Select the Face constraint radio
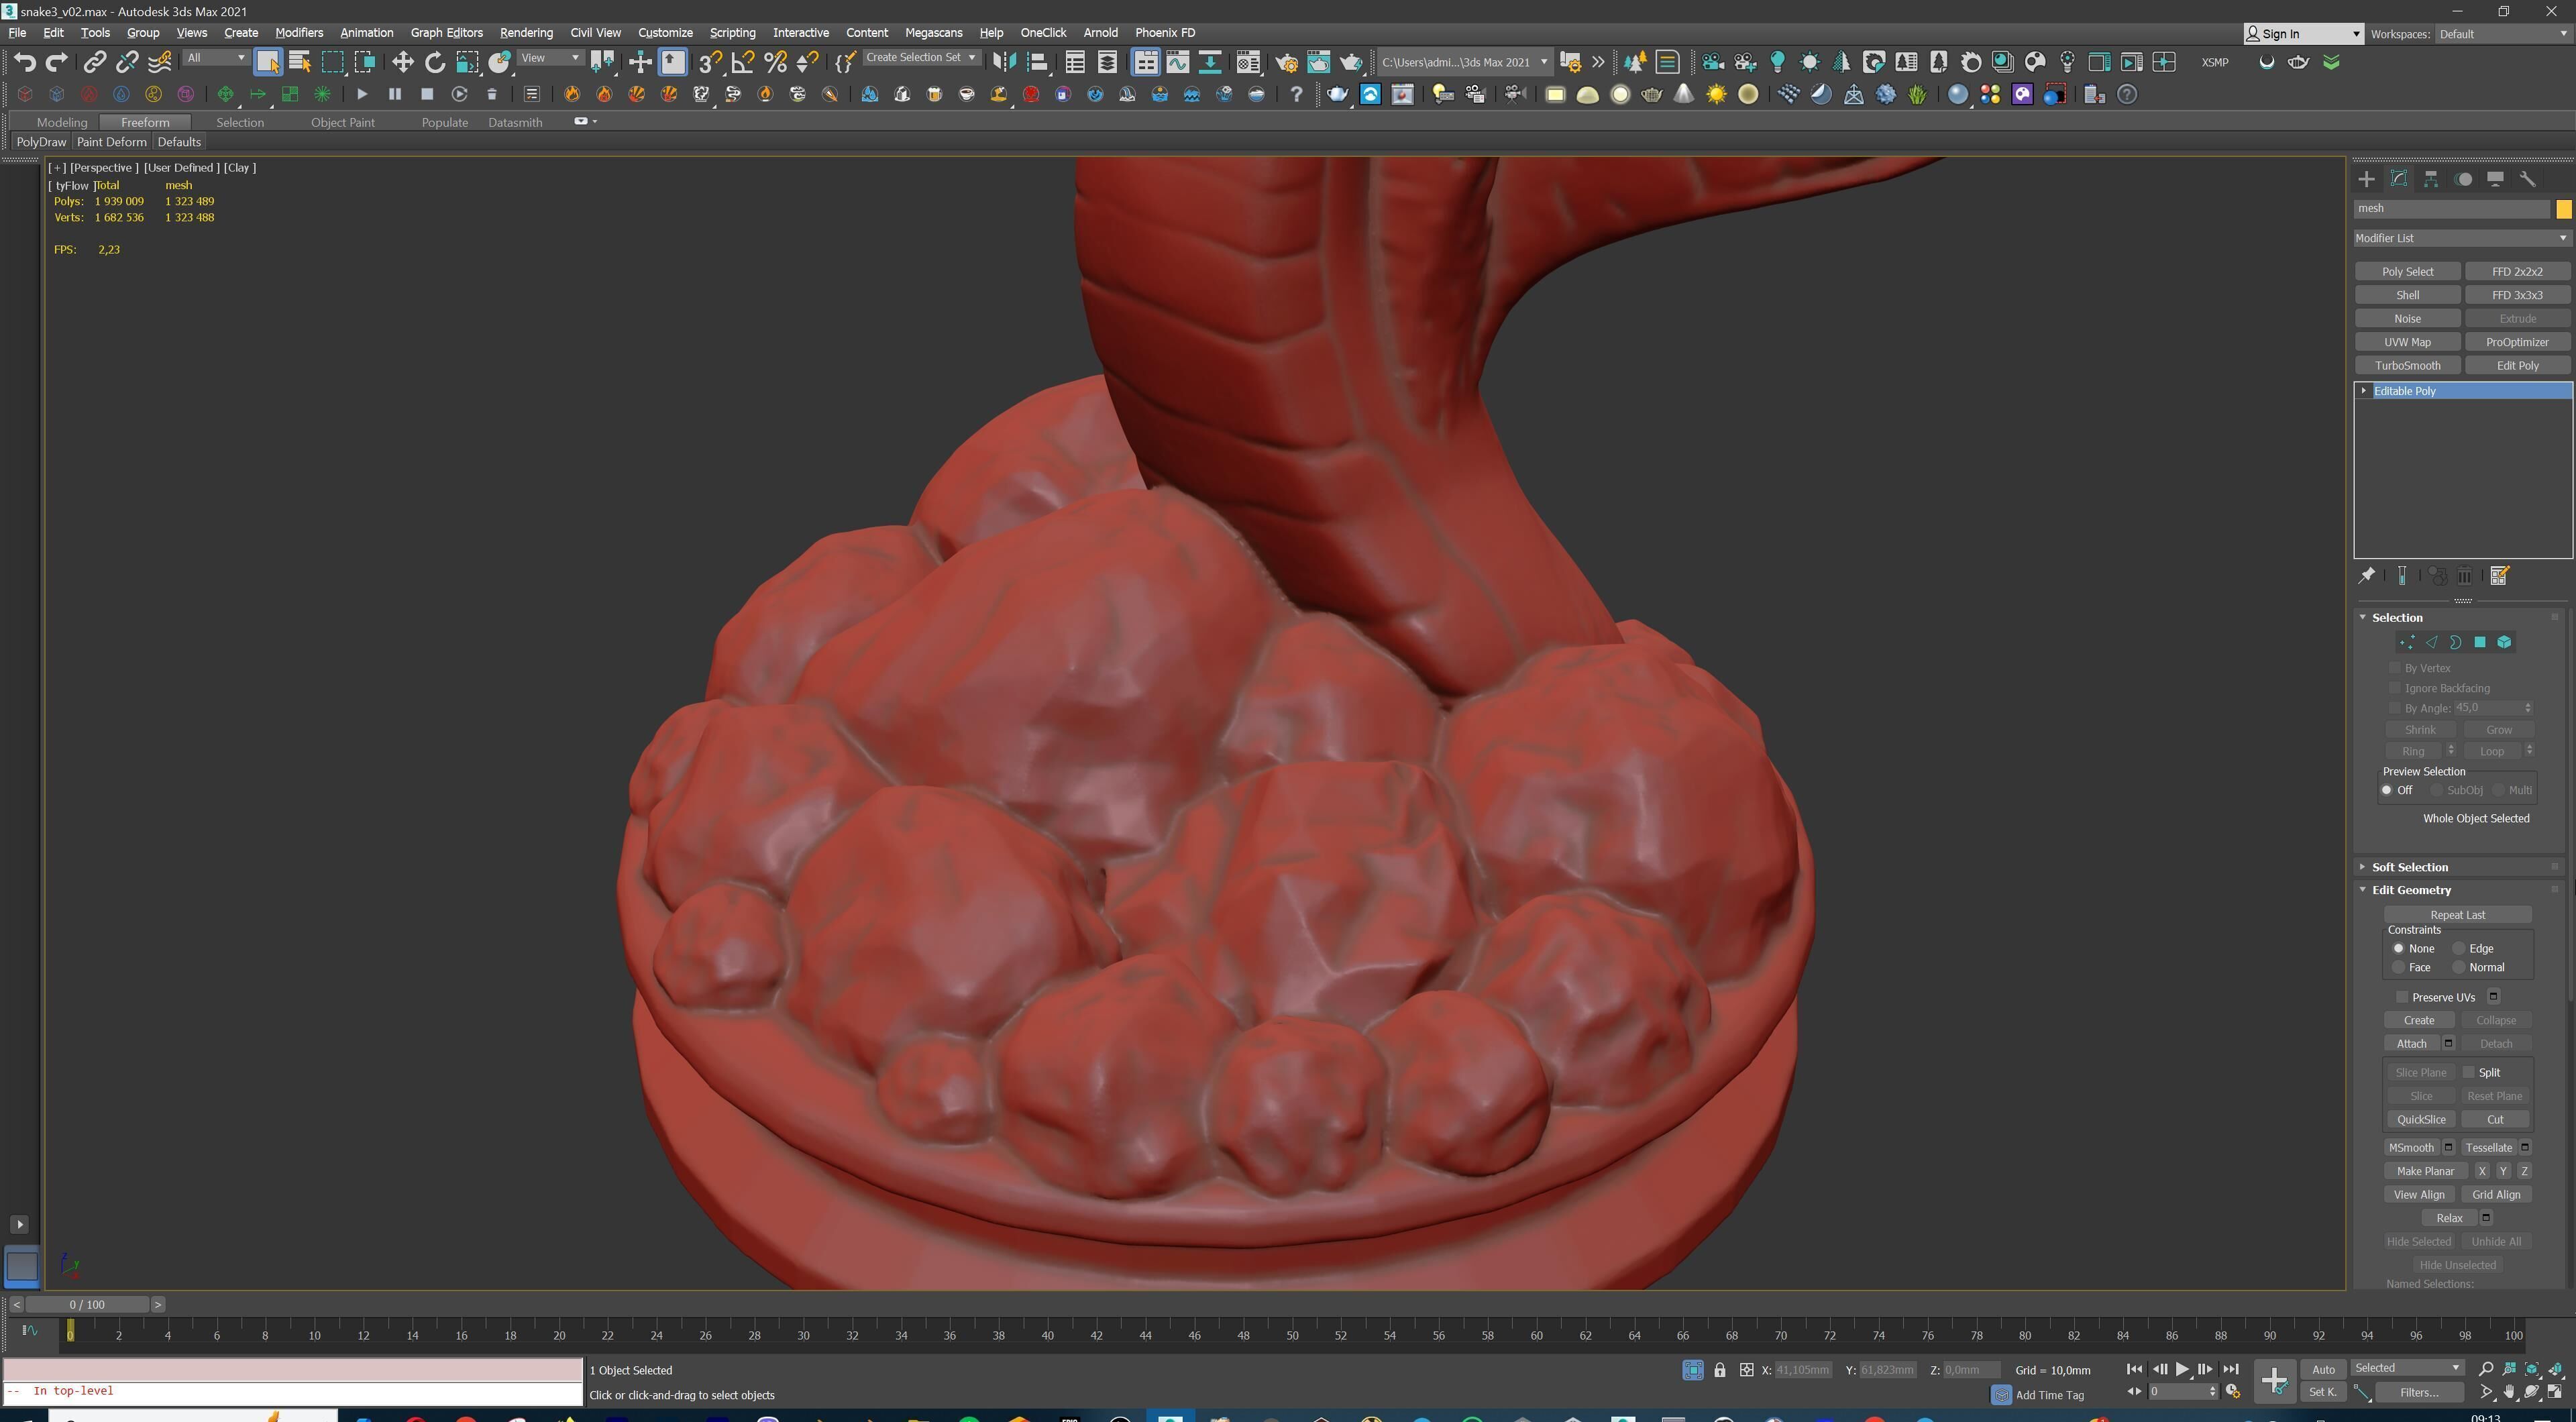Viewport: 2576px width, 1422px height. coord(2398,967)
